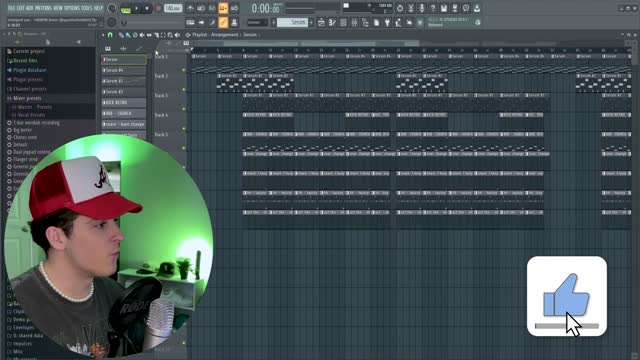The image size is (640, 360).
Task: Open the piano roll view icon
Action: (332, 23)
